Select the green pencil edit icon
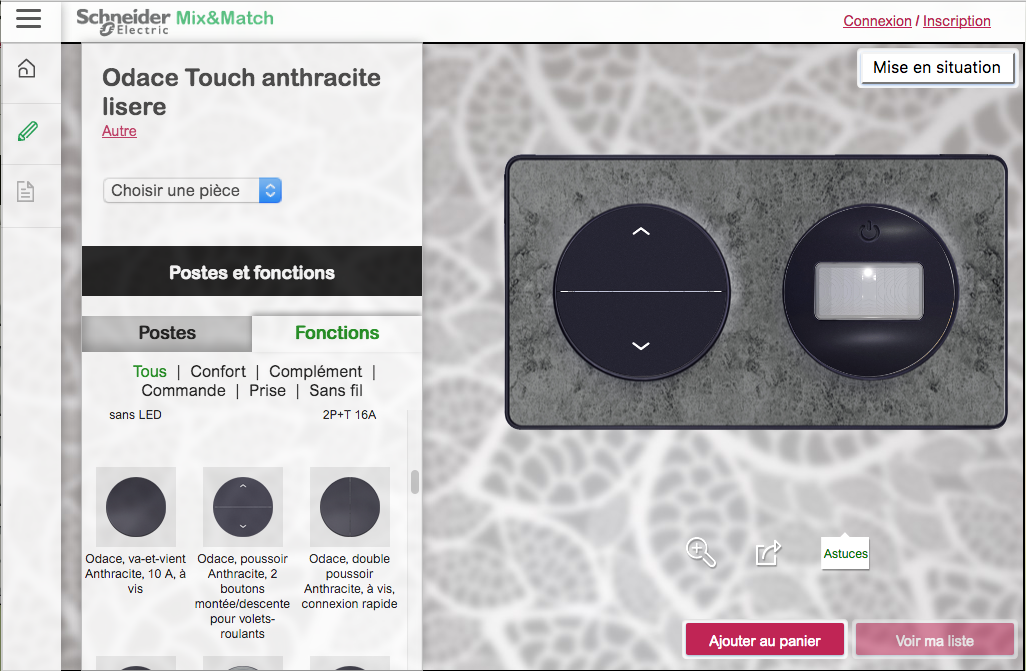Viewport: 1026px width, 671px height. pyautogui.click(x=27, y=132)
